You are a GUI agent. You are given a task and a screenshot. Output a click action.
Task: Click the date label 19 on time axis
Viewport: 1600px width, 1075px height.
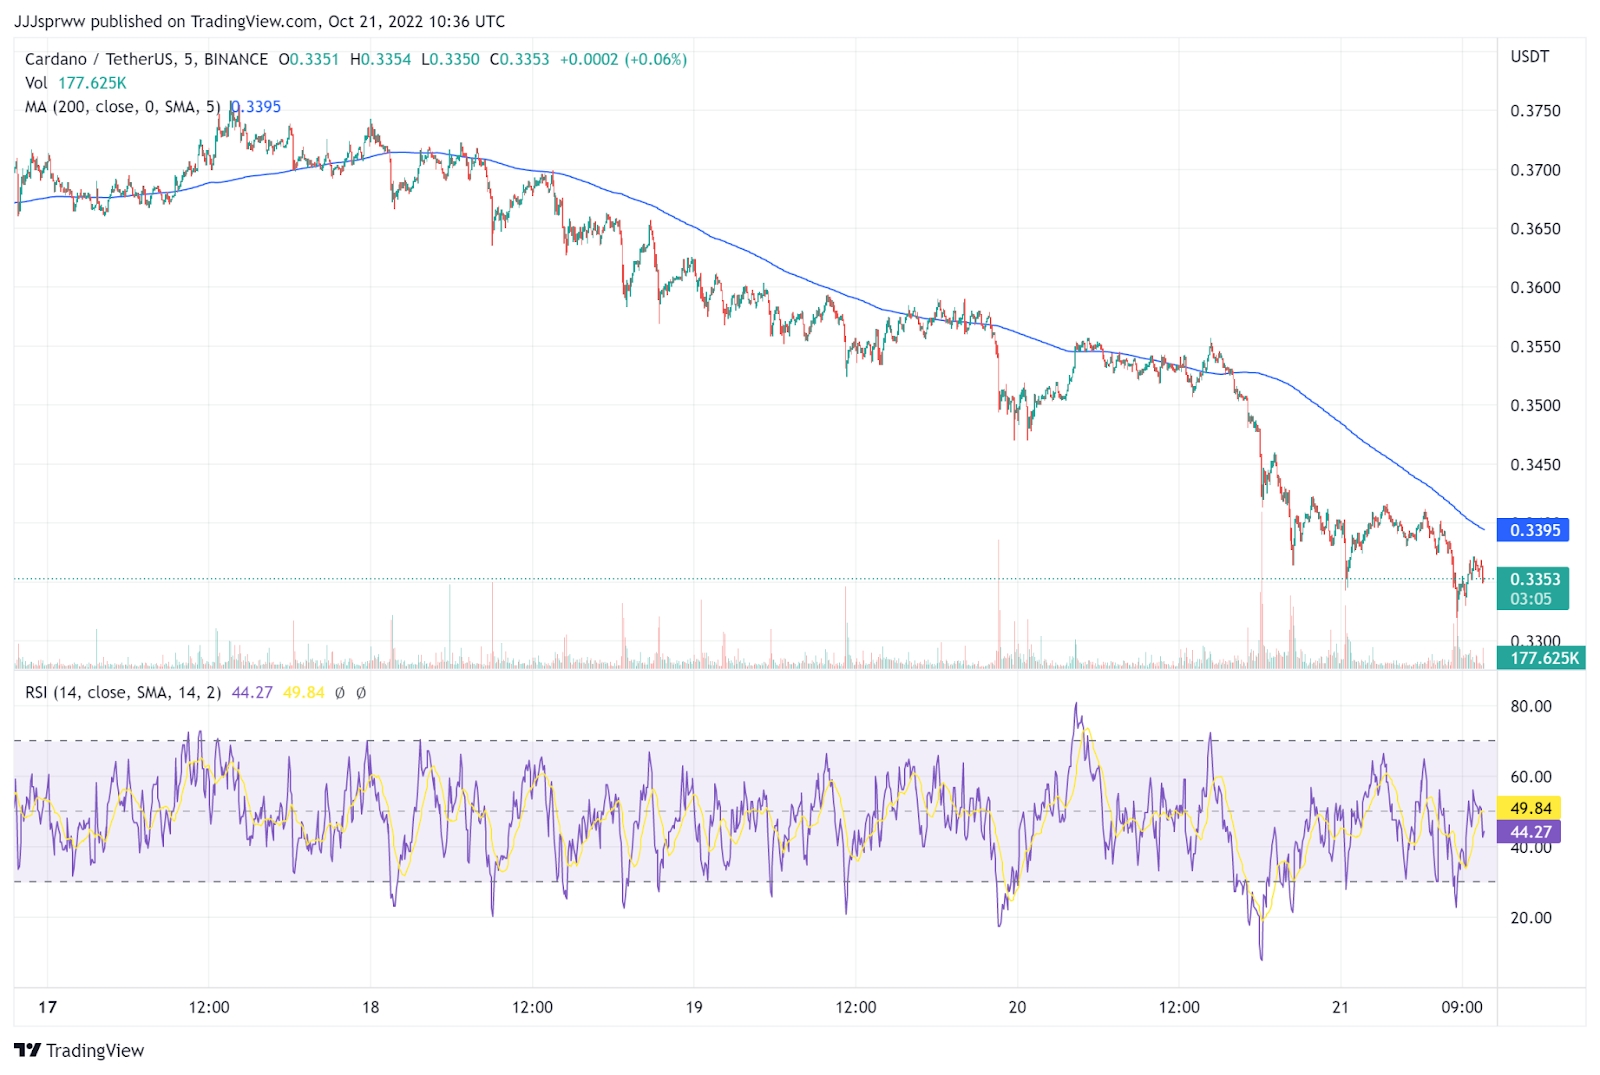[694, 1007]
